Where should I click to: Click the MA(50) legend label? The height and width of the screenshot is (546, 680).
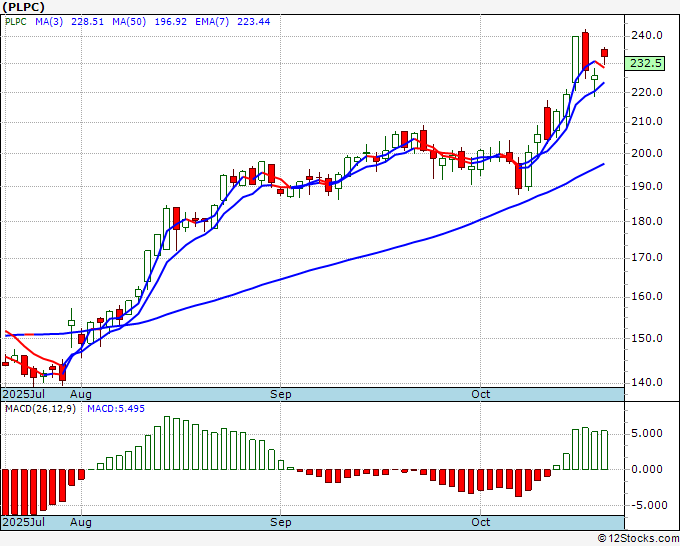129,22
